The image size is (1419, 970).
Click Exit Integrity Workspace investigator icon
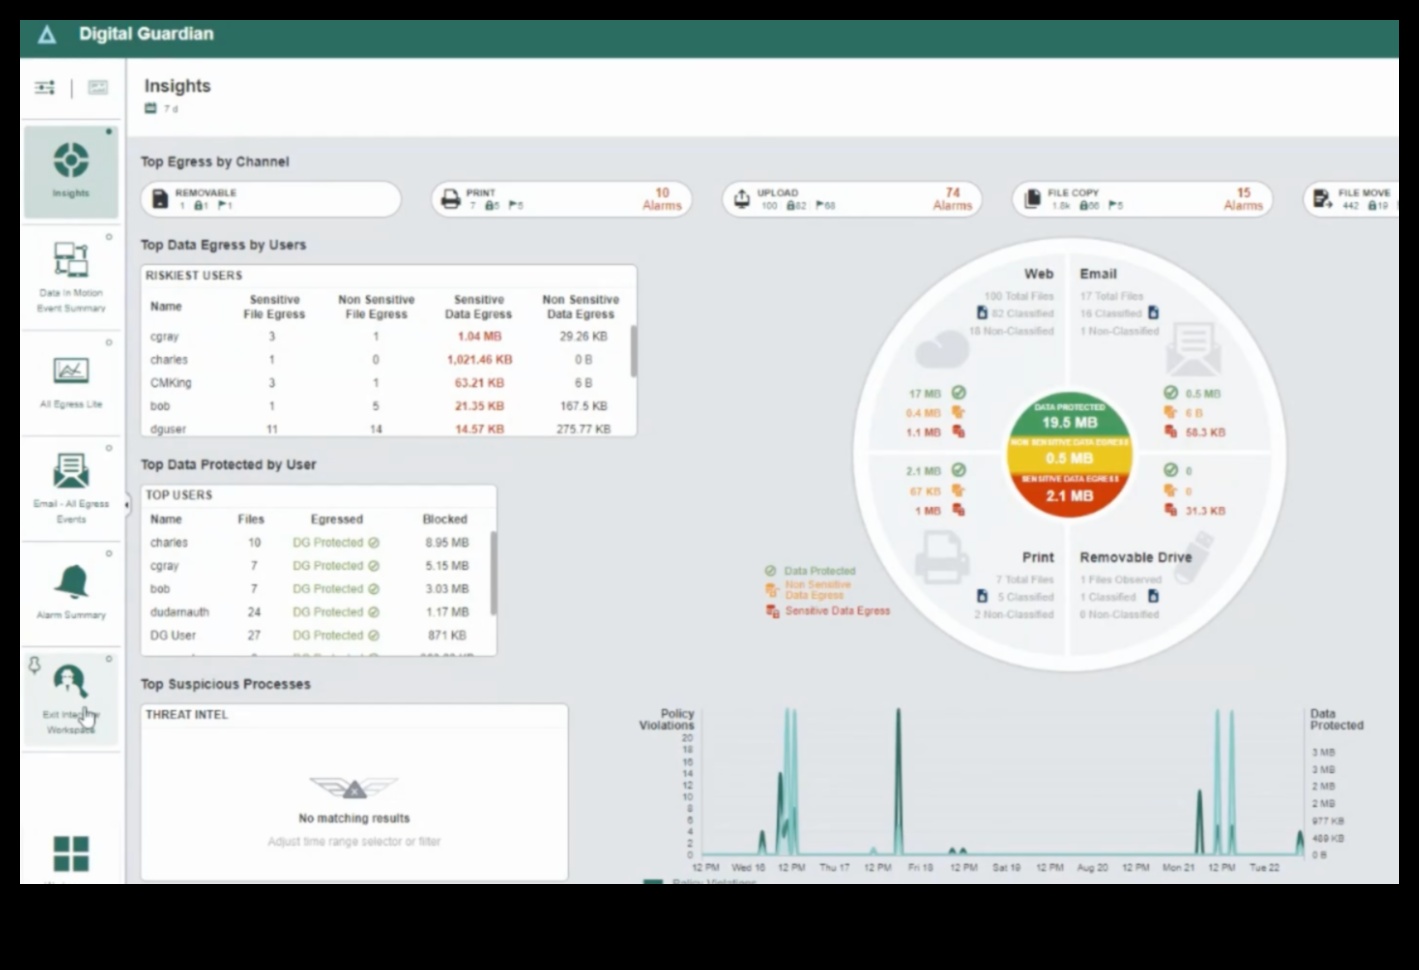click(70, 682)
